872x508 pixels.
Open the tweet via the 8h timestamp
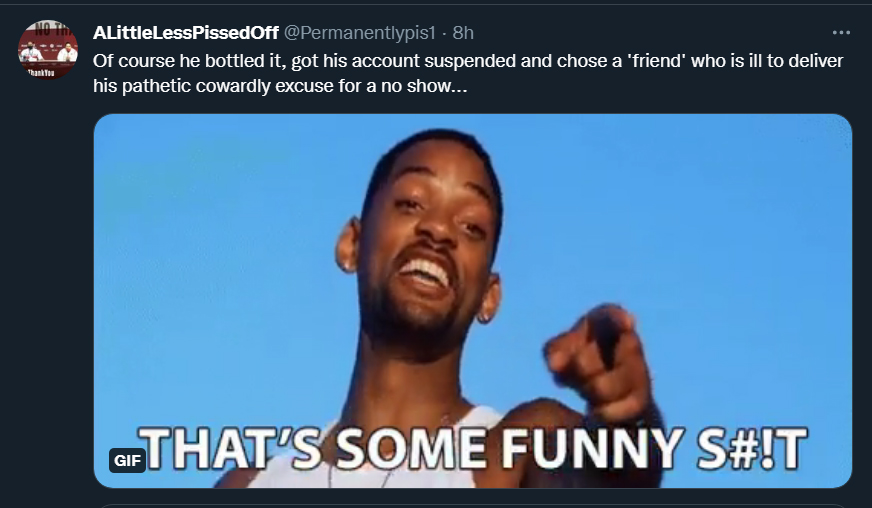point(463,33)
